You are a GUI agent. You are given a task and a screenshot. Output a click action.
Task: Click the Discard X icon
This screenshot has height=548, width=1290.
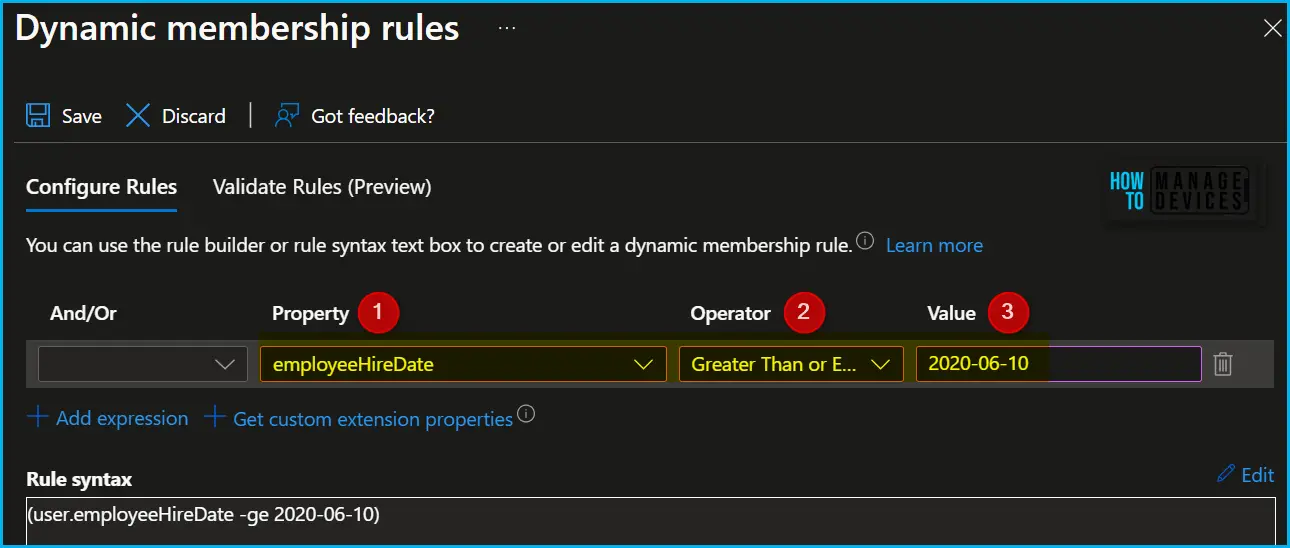pos(138,115)
